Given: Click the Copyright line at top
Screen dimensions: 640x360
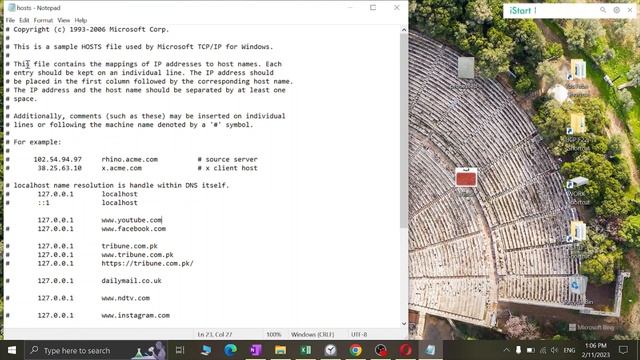Looking at the screenshot, I should pyautogui.click(x=87, y=29).
